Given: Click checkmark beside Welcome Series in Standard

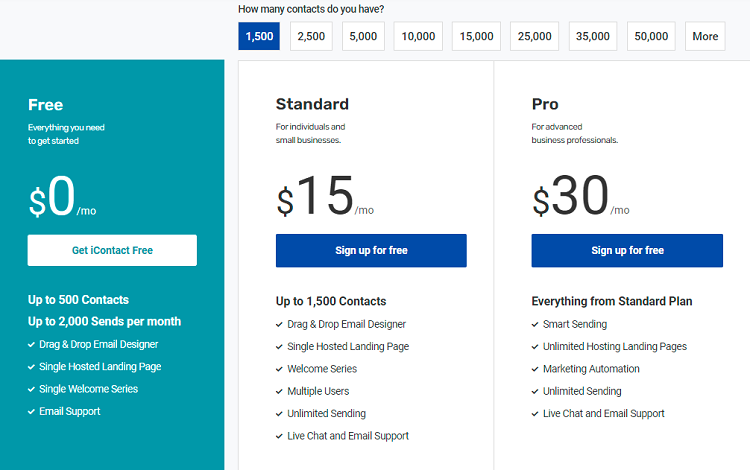Looking at the screenshot, I should [279, 369].
